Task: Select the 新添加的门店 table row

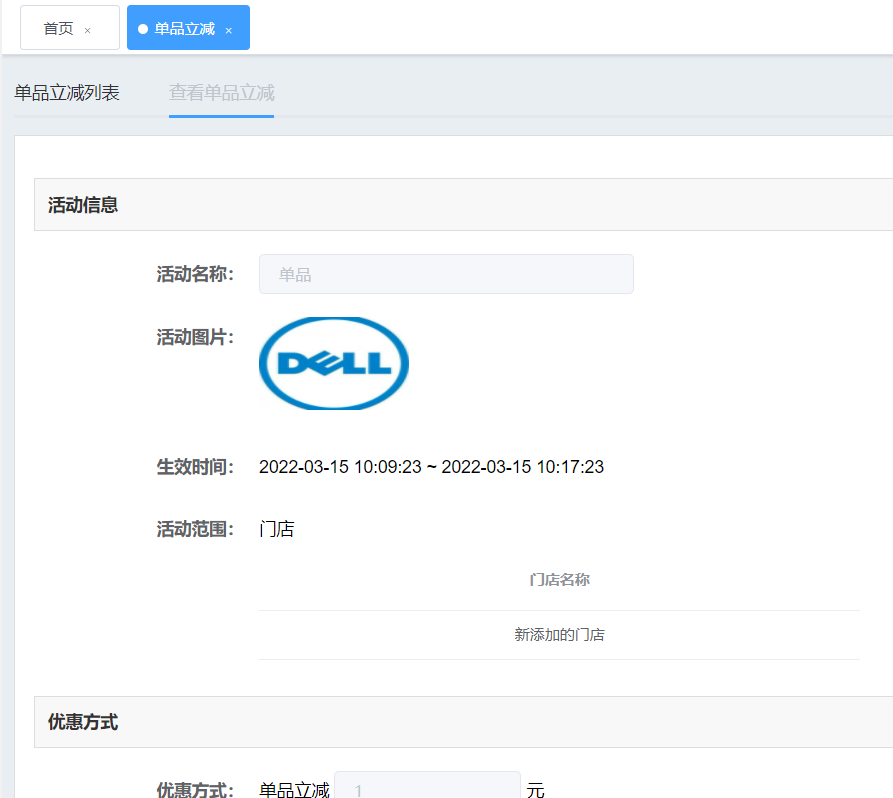Action: click(559, 635)
